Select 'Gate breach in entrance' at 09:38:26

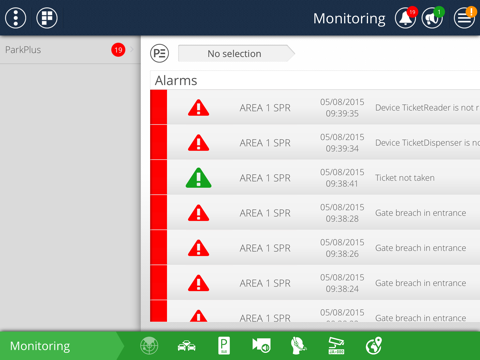pyautogui.click(x=420, y=248)
